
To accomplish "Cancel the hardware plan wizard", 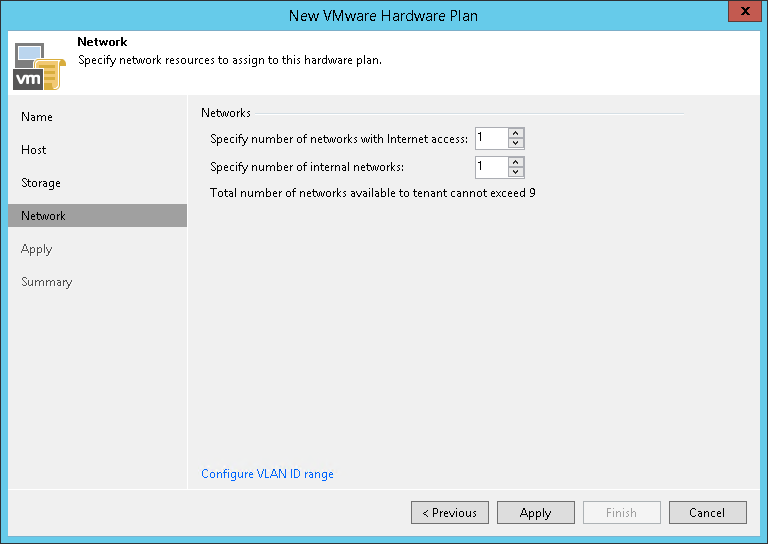I will tap(708, 513).
